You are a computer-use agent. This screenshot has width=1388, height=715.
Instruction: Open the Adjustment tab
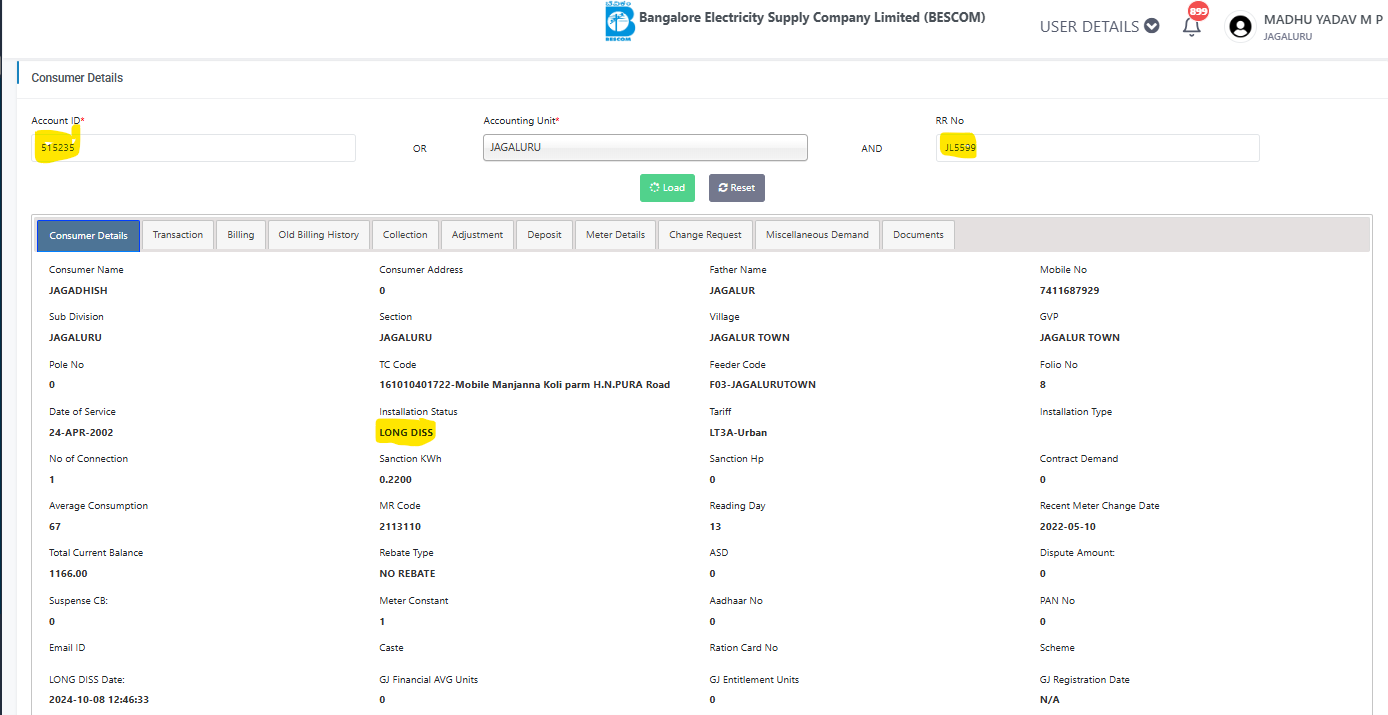tap(477, 235)
